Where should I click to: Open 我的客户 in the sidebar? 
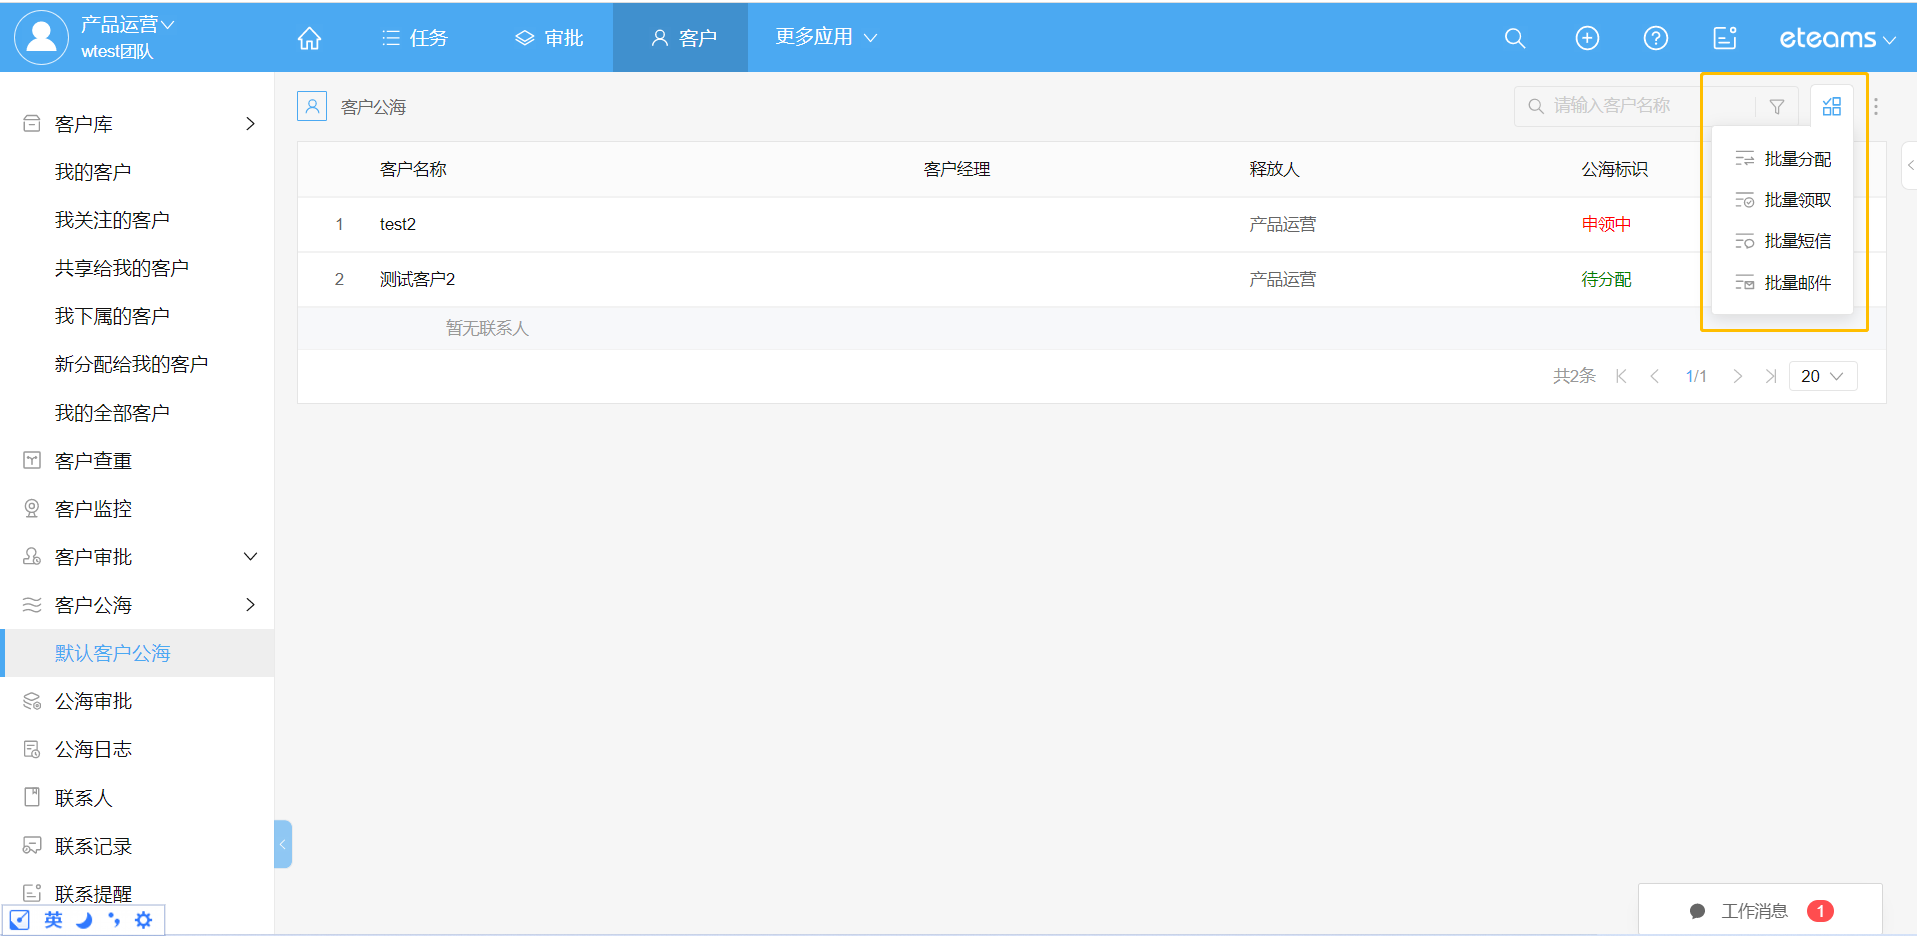pyautogui.click(x=93, y=172)
